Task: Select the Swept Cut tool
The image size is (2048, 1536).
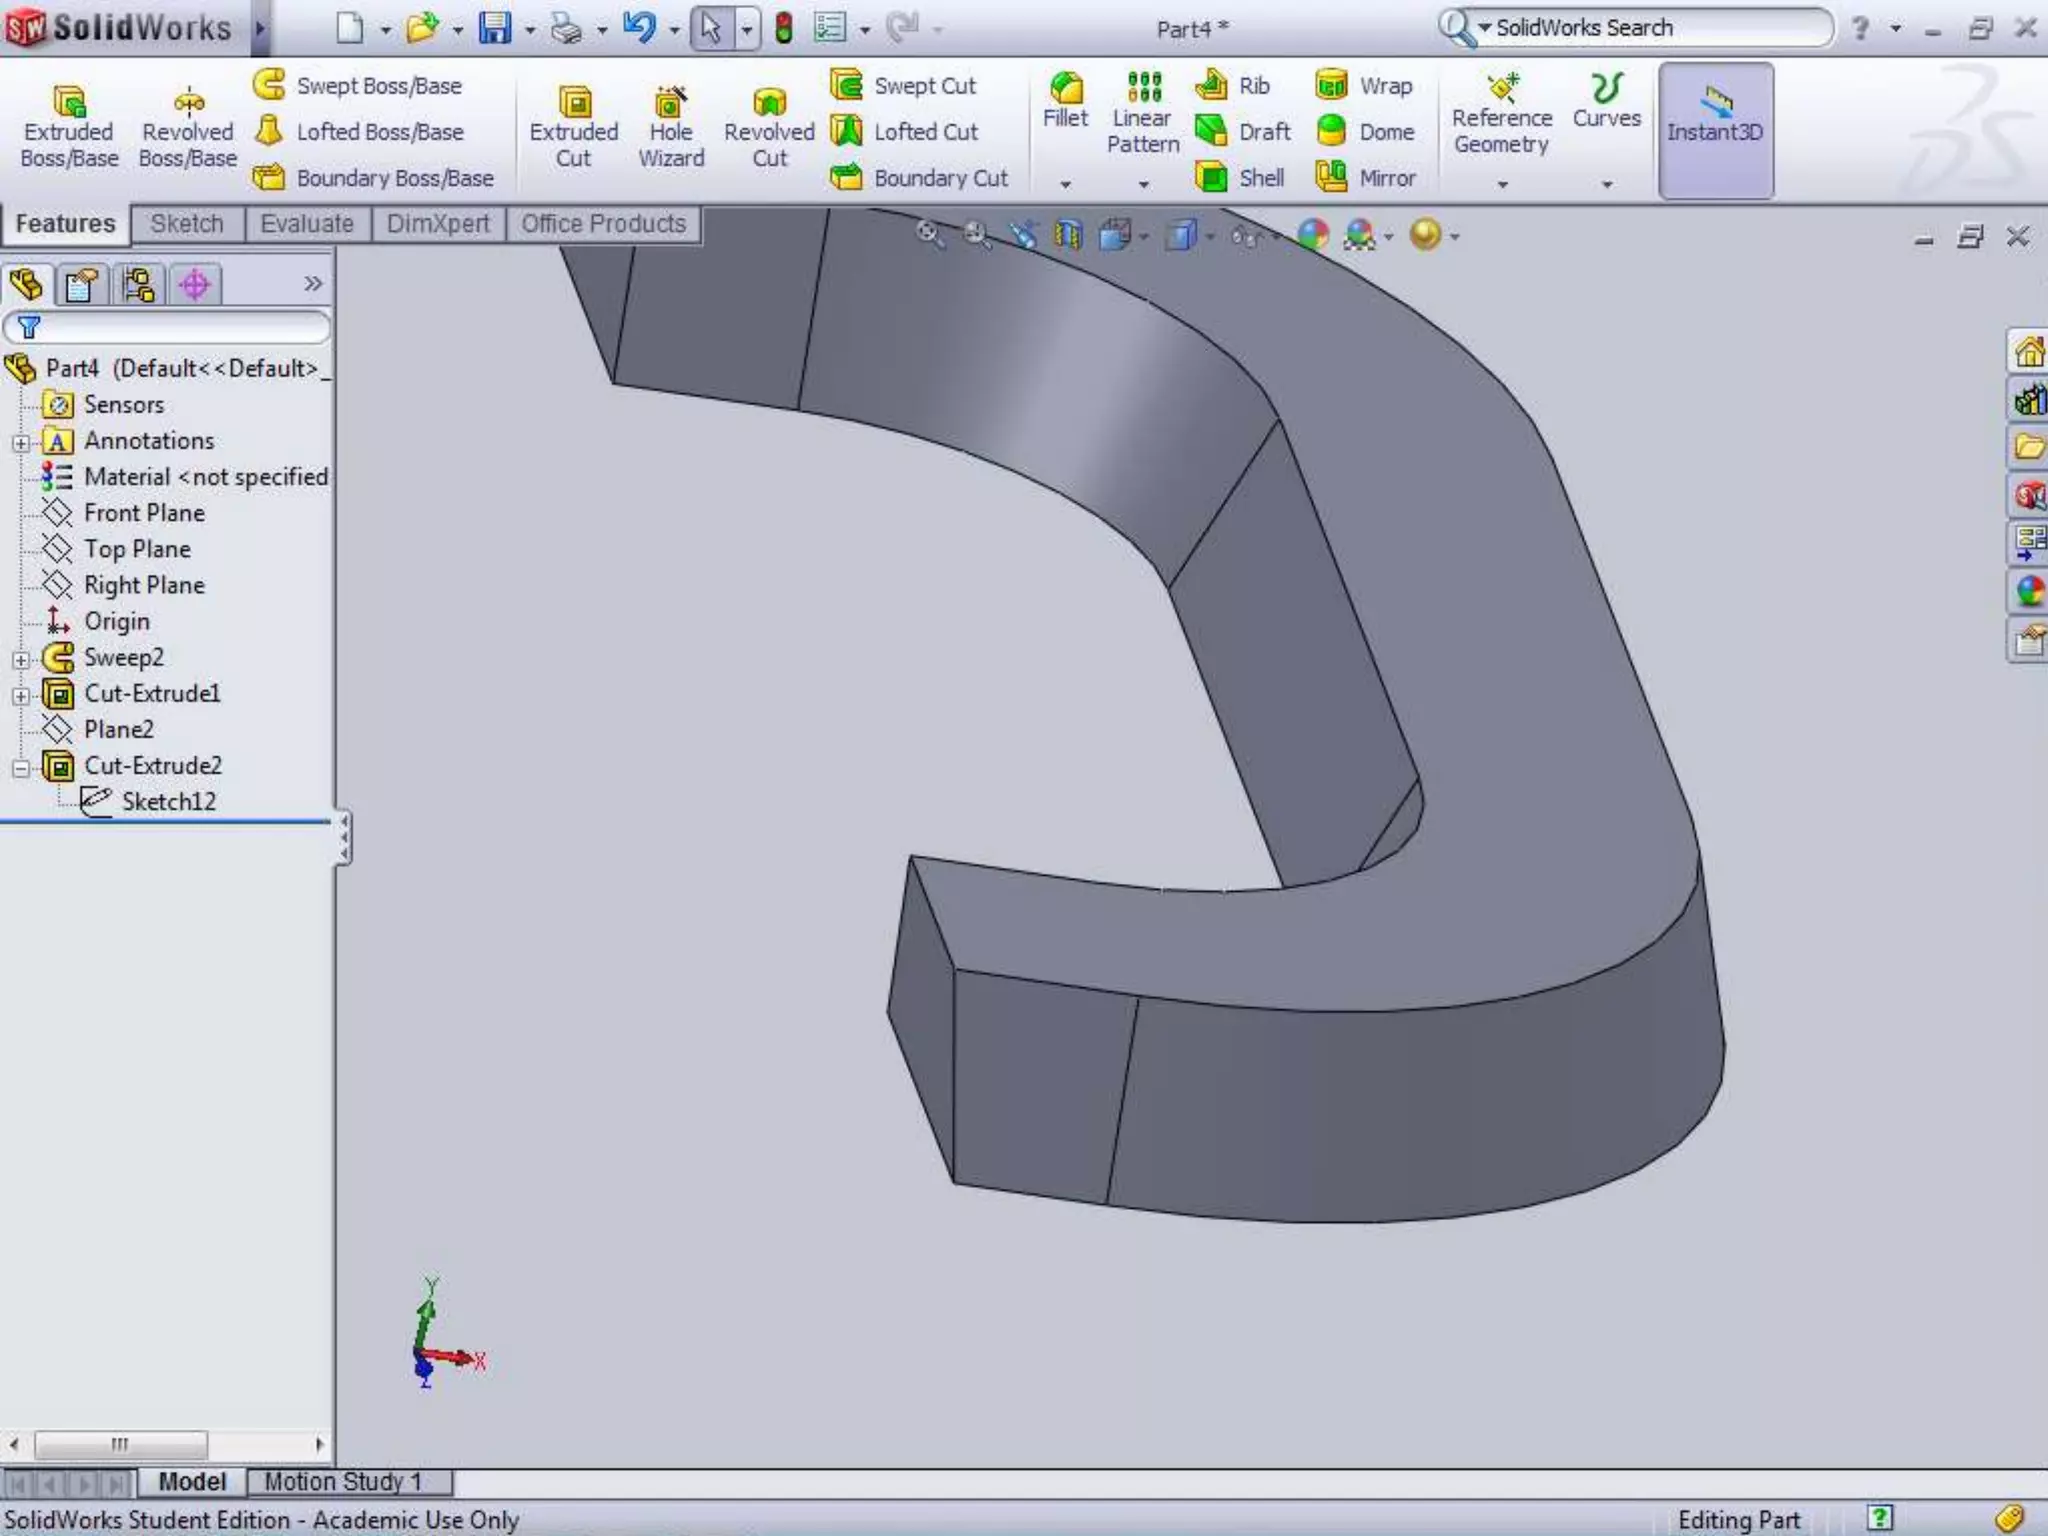Action: (903, 86)
